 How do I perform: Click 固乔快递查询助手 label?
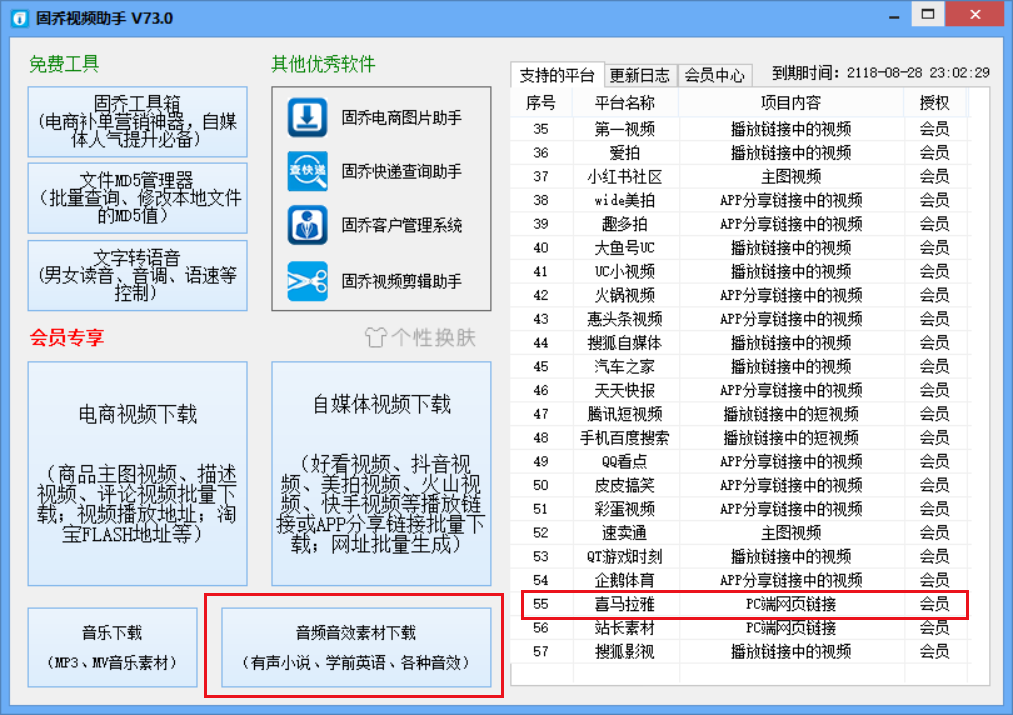(402, 171)
